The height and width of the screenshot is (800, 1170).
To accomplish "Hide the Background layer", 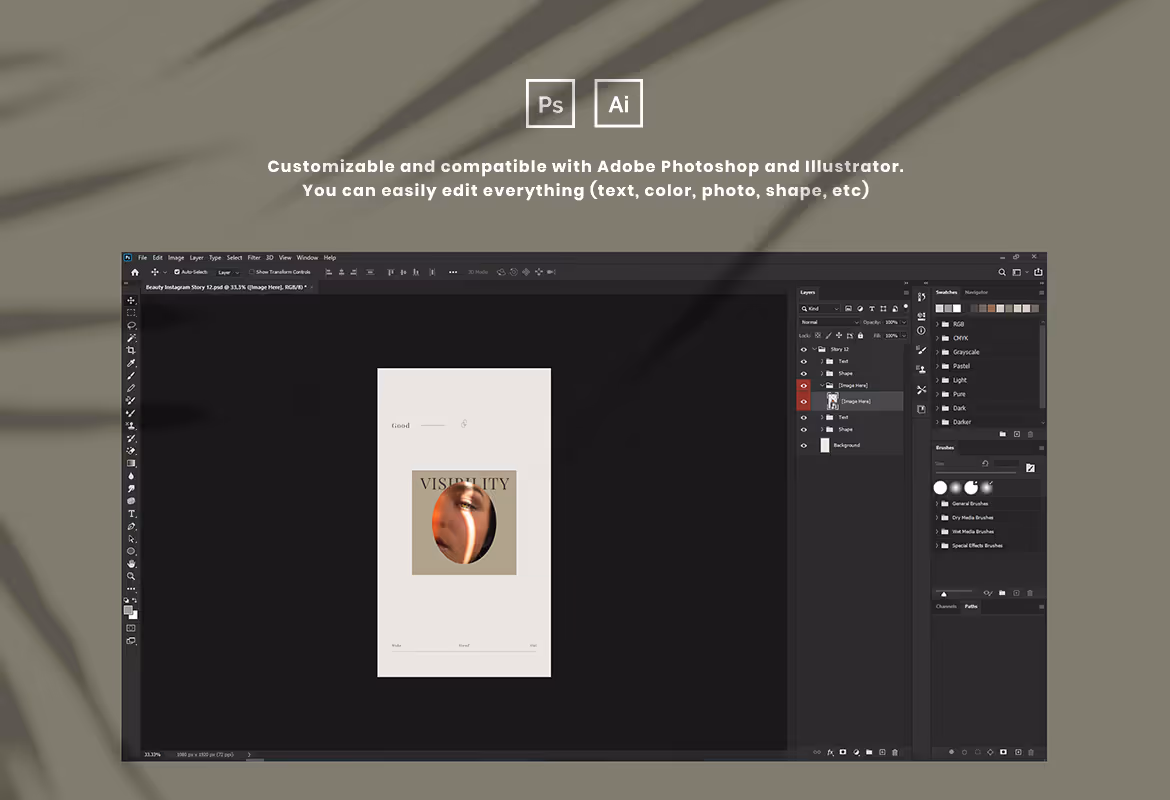I will tap(804, 446).
